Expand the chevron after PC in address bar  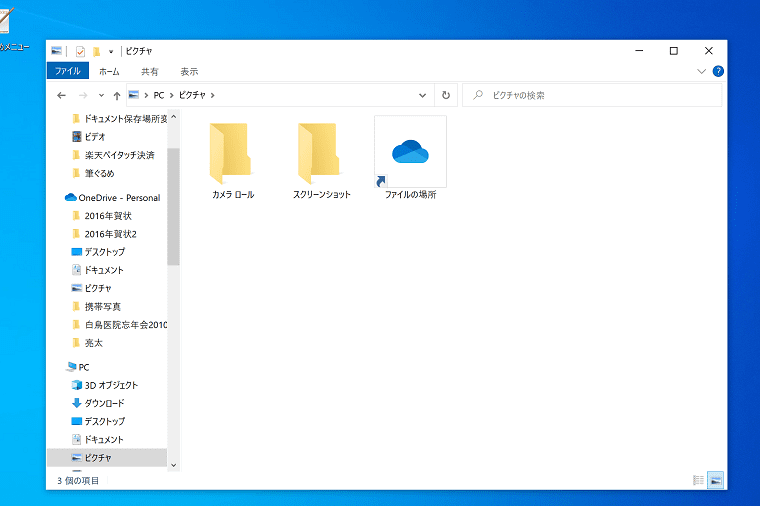[x=172, y=95]
